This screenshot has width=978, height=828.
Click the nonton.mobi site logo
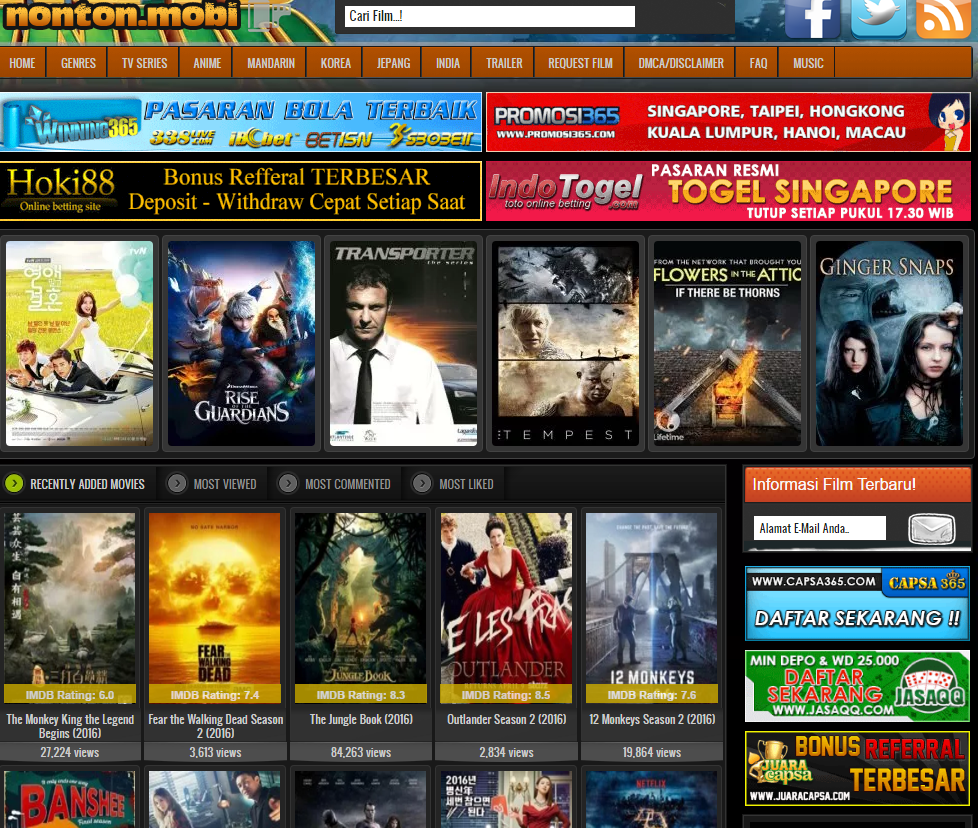point(122,16)
